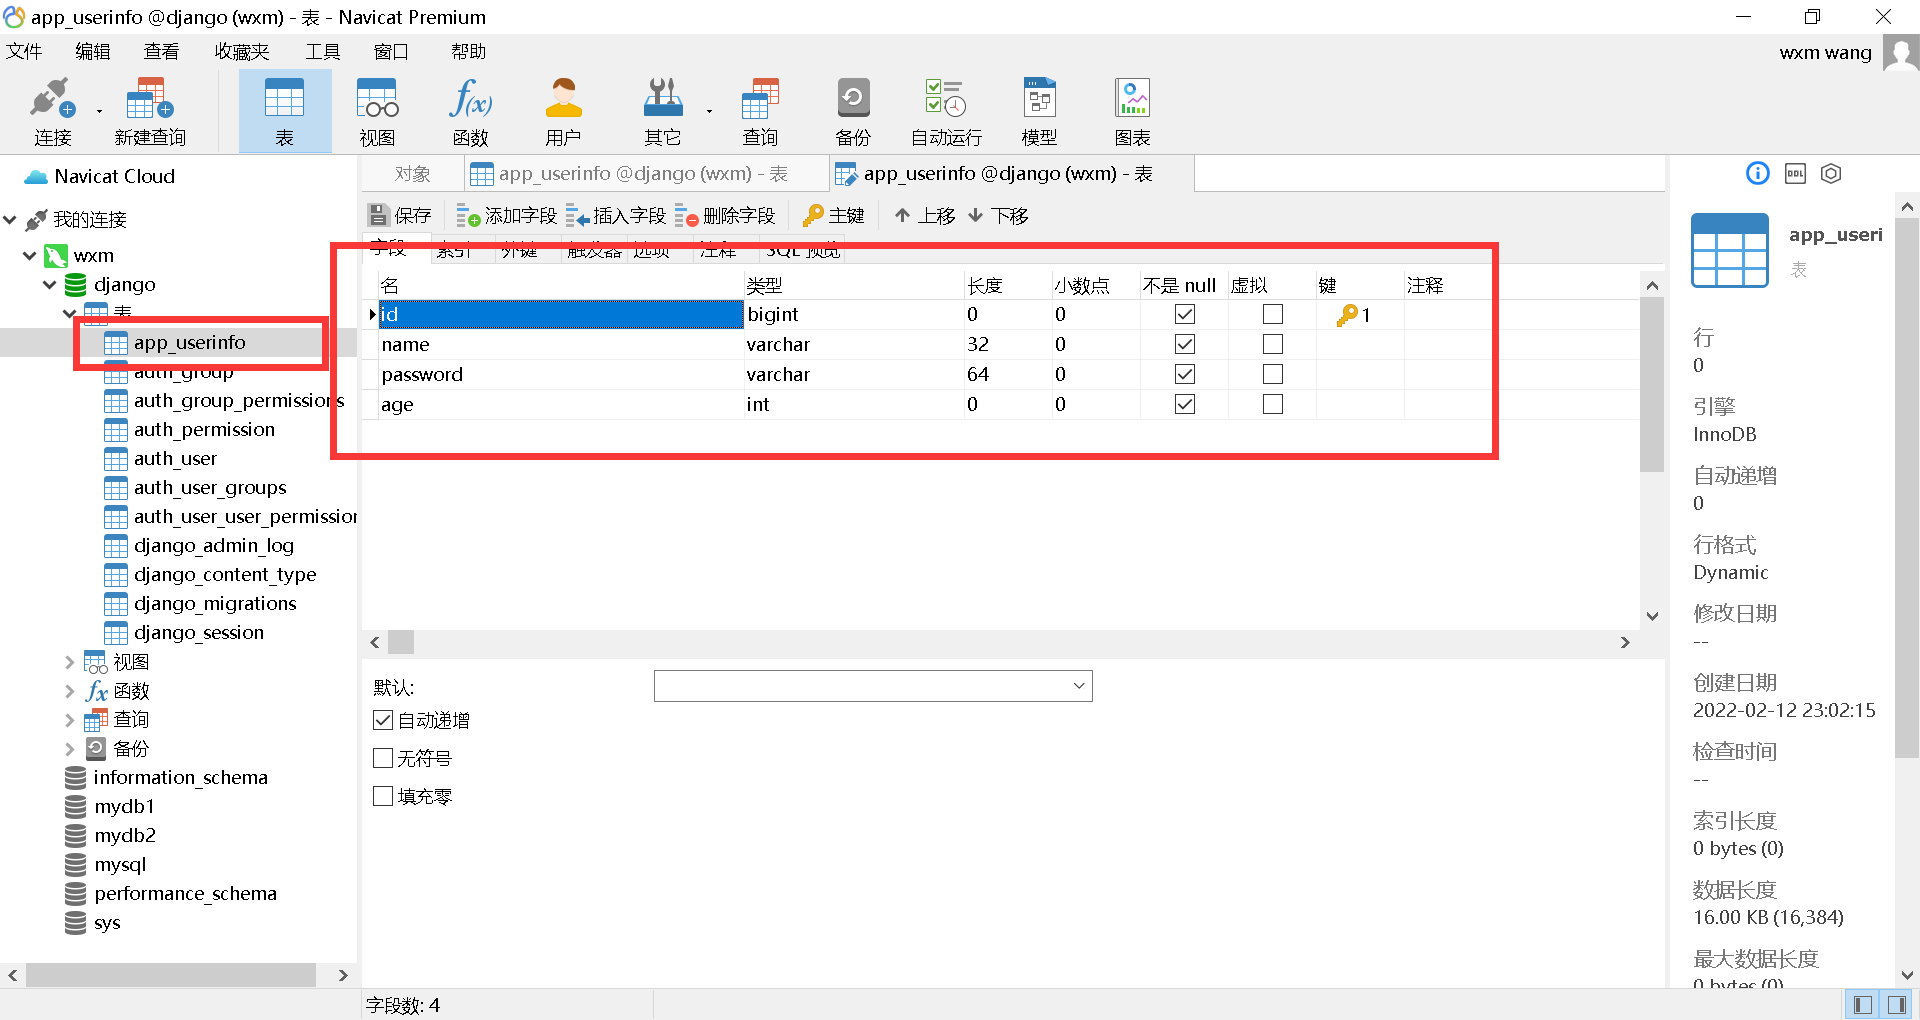Open the 函数 objects panel
This screenshot has width=1920, height=1020.
(x=469, y=110)
